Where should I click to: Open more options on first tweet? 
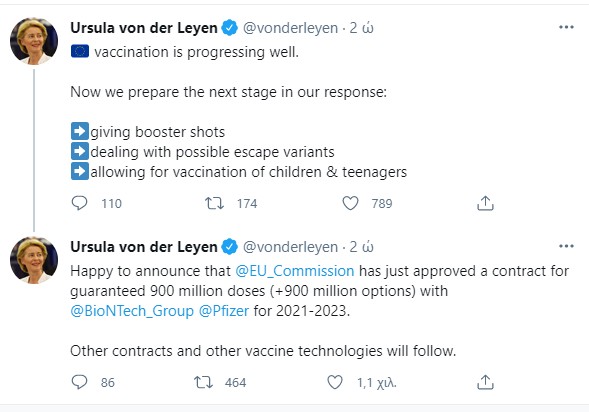[x=566, y=27]
